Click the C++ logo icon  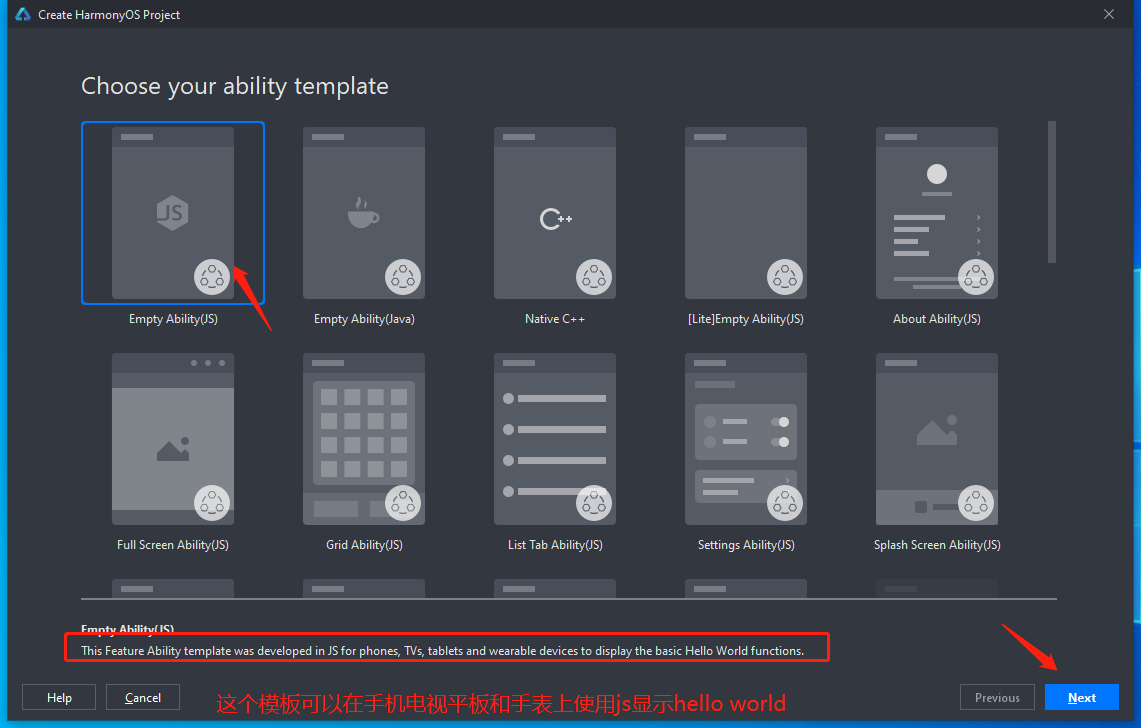coord(556,218)
